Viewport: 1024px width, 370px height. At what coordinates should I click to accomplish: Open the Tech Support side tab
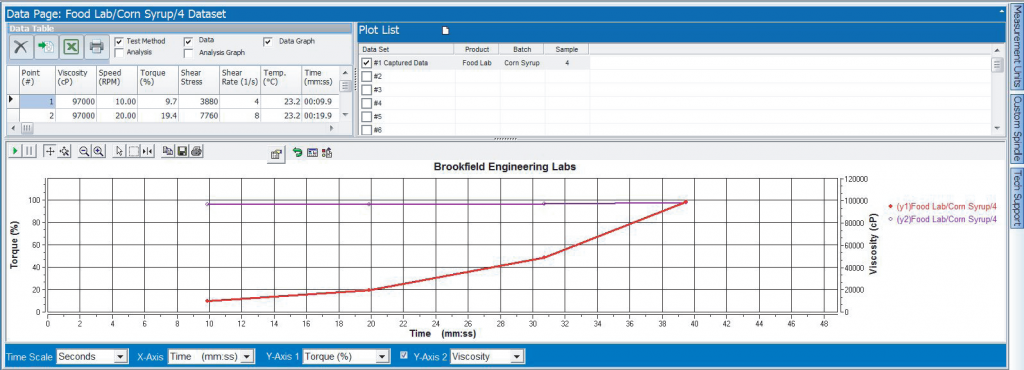(x=1016, y=198)
